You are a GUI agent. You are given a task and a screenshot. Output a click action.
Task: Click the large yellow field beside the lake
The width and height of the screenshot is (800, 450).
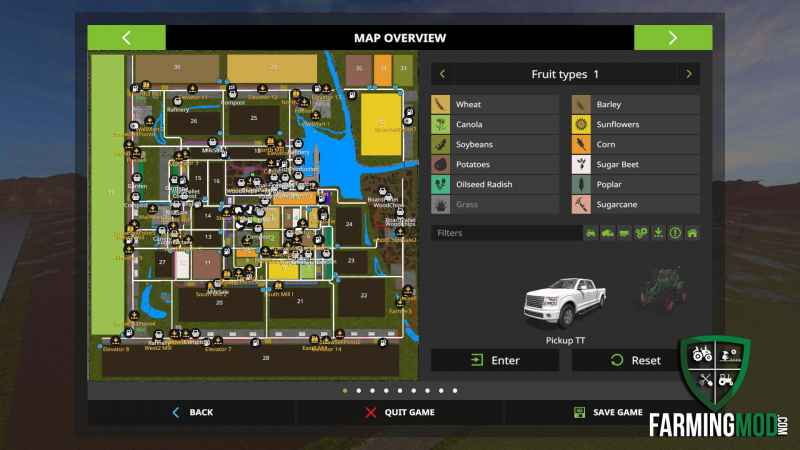[381, 124]
